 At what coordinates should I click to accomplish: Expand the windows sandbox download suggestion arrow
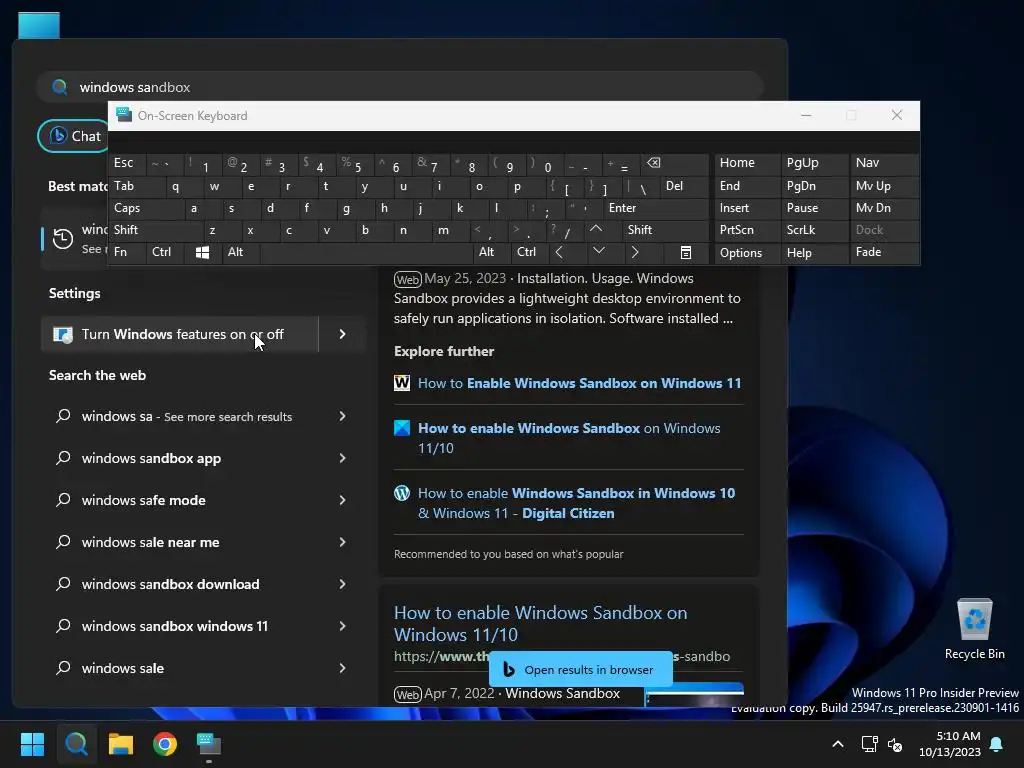pyautogui.click(x=342, y=584)
